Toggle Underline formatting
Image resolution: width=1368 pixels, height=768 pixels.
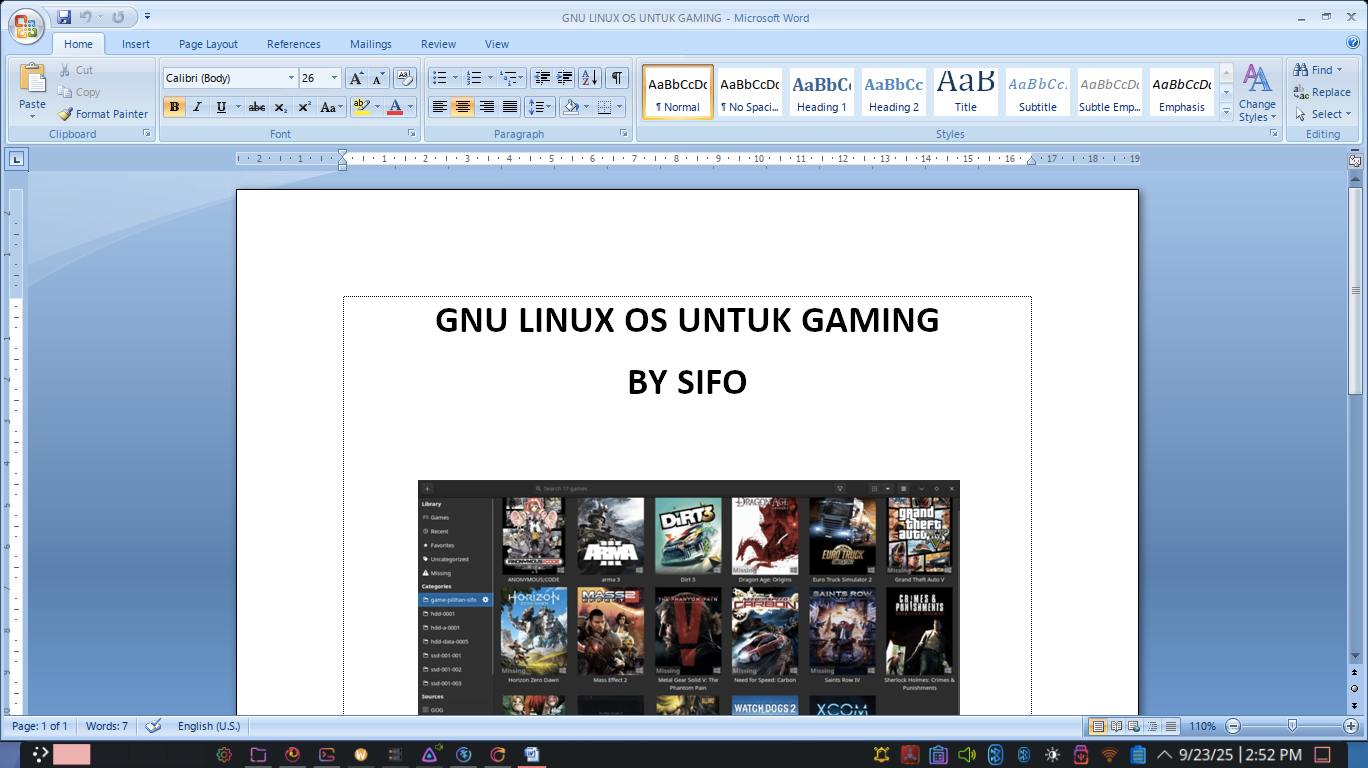click(x=221, y=107)
